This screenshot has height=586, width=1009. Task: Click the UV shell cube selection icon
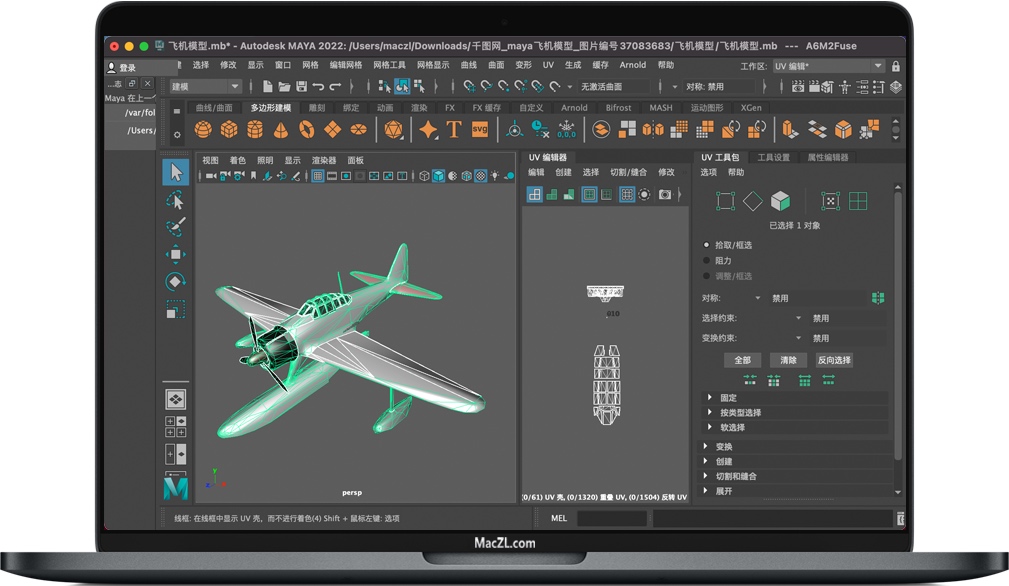click(x=780, y=201)
